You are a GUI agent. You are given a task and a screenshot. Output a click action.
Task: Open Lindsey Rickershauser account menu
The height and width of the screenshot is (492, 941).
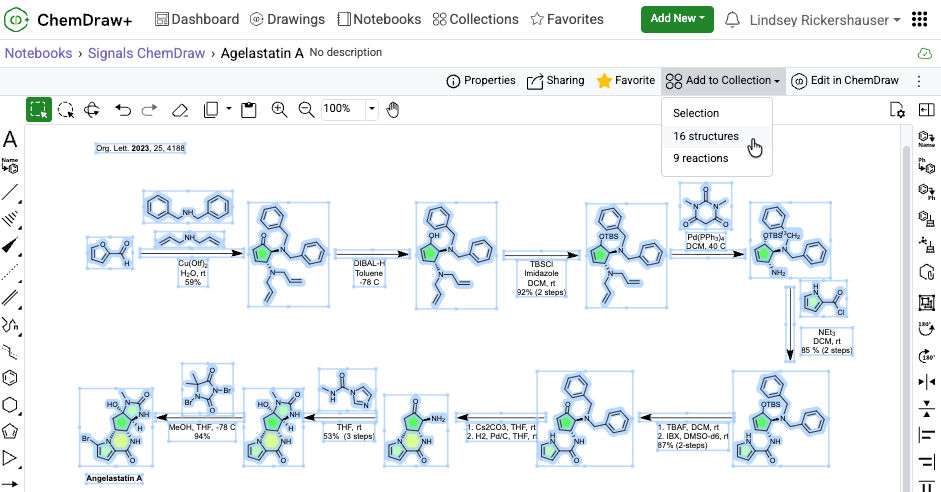pos(825,20)
